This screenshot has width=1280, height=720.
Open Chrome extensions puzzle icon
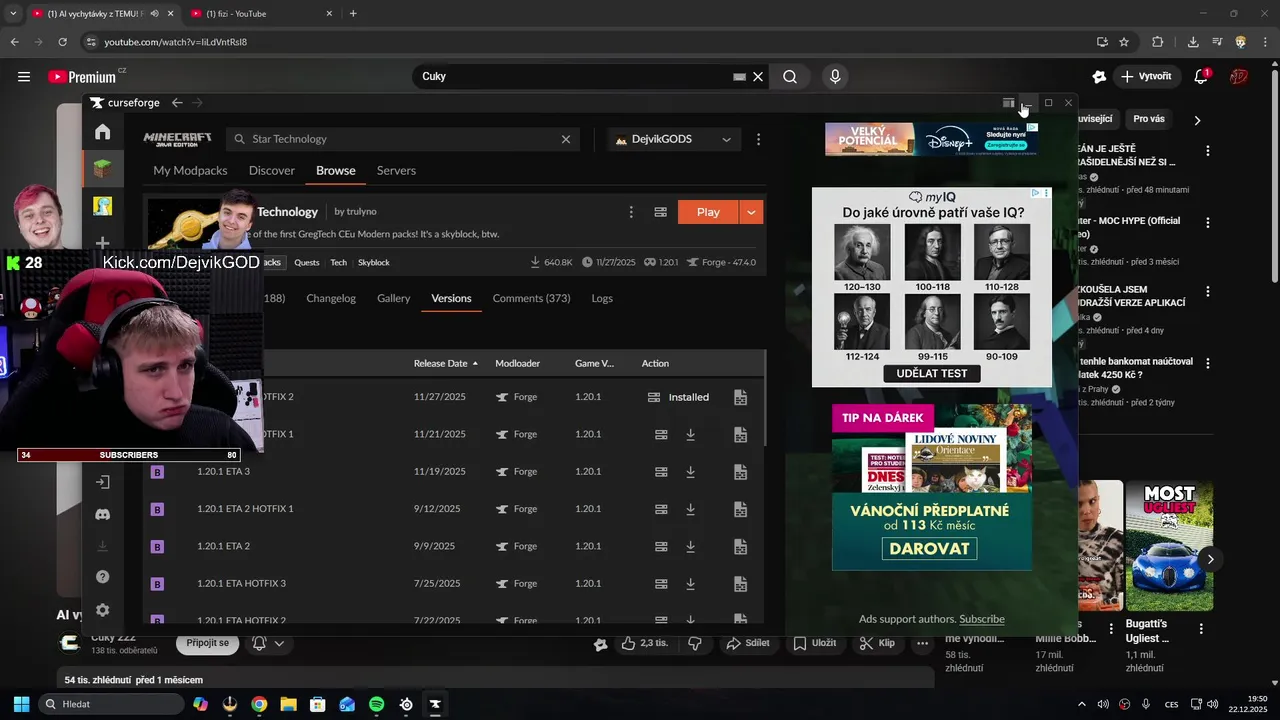click(1158, 42)
